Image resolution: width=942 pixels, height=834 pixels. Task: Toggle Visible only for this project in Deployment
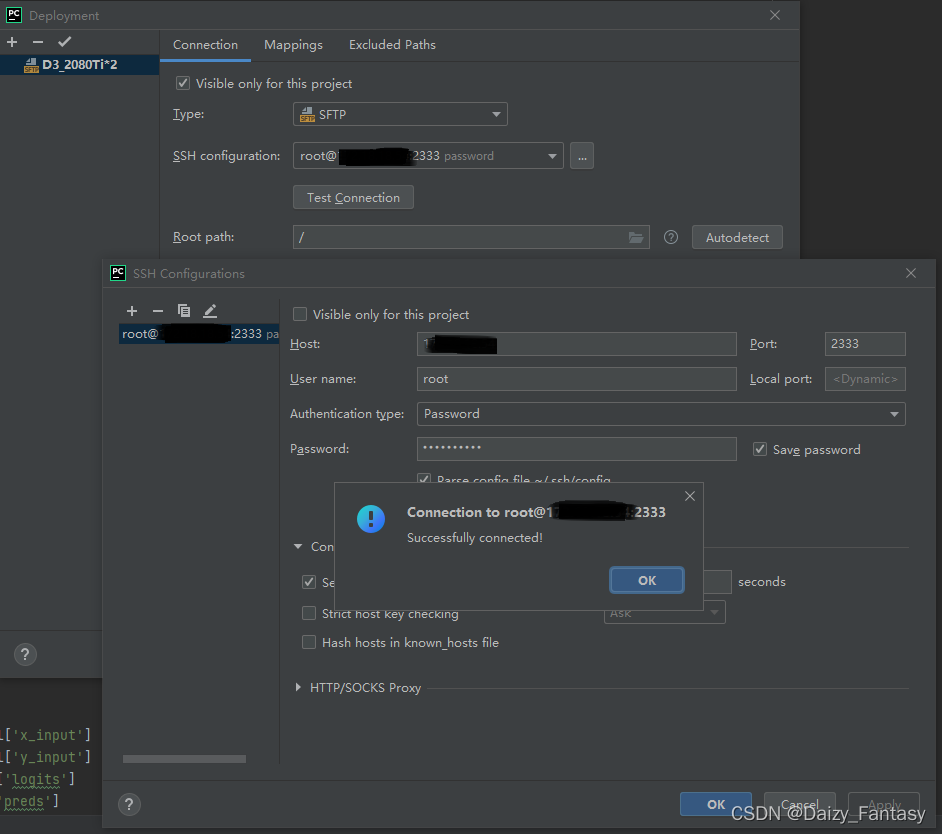pos(183,83)
